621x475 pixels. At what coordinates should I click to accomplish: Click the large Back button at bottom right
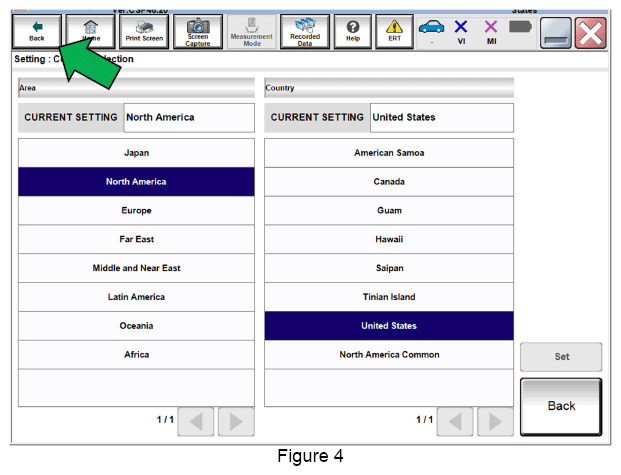(561, 406)
